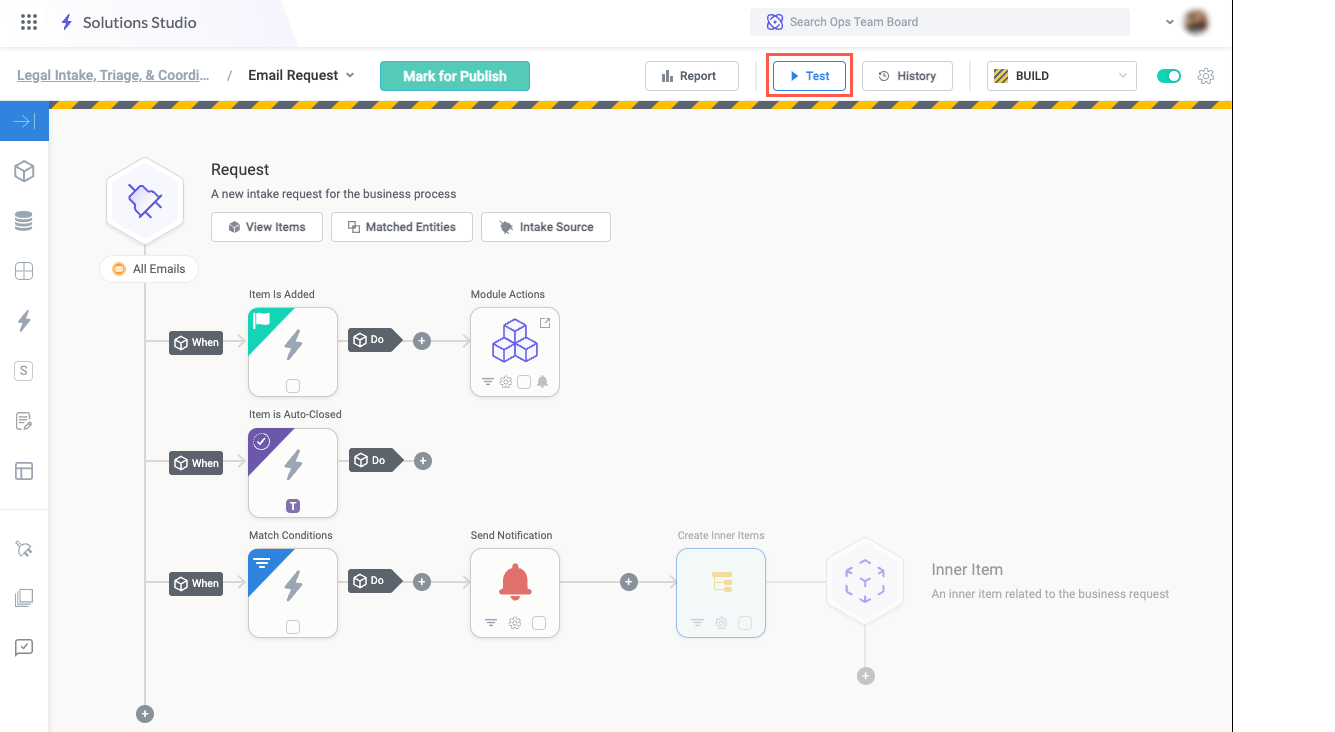Image resolution: width=1335 pixels, height=732 pixels.
Task: Open the Legal Intake, Triage & Coordination breadcrumb
Action: pyautogui.click(x=113, y=75)
